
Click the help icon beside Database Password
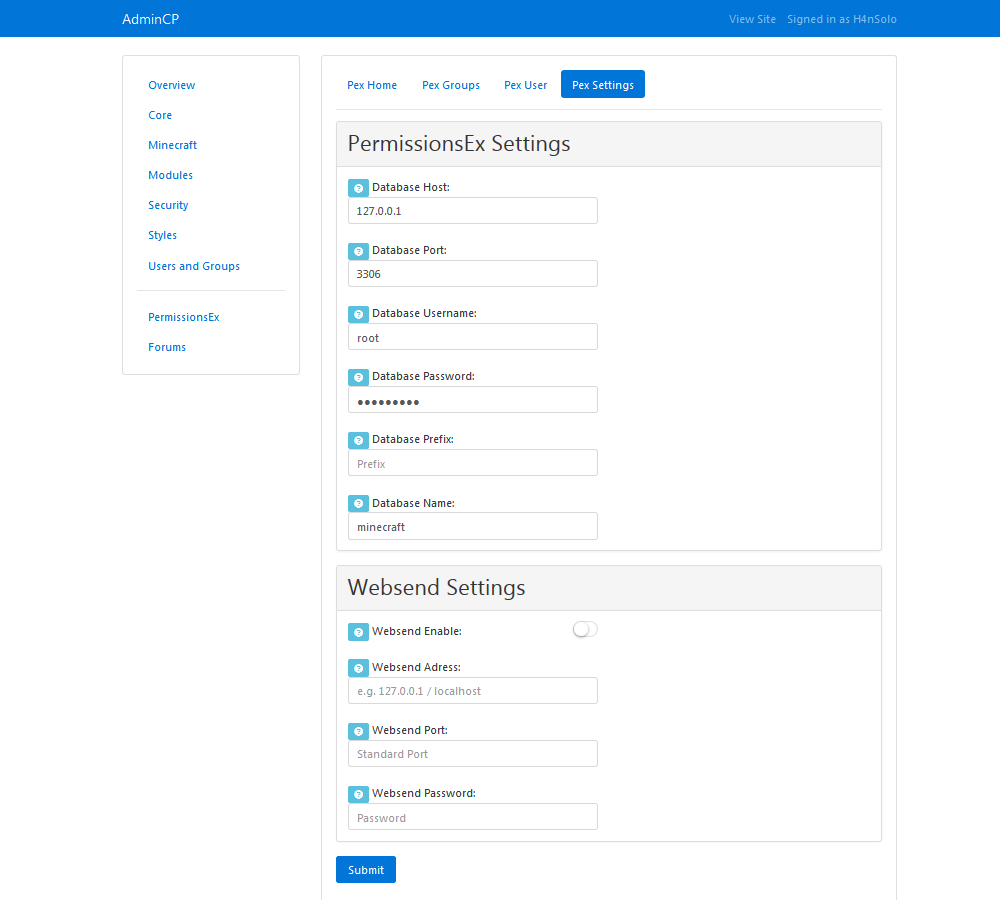coord(358,377)
